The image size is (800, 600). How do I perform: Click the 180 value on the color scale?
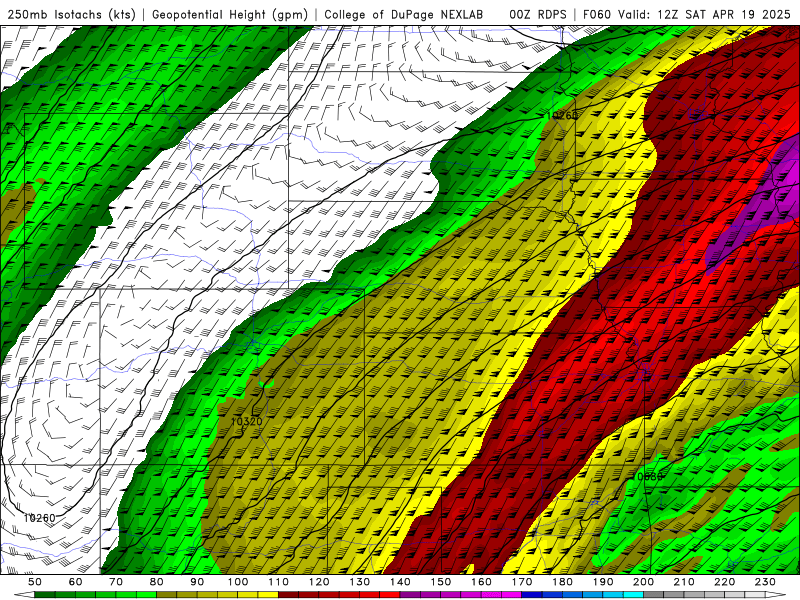[562, 582]
